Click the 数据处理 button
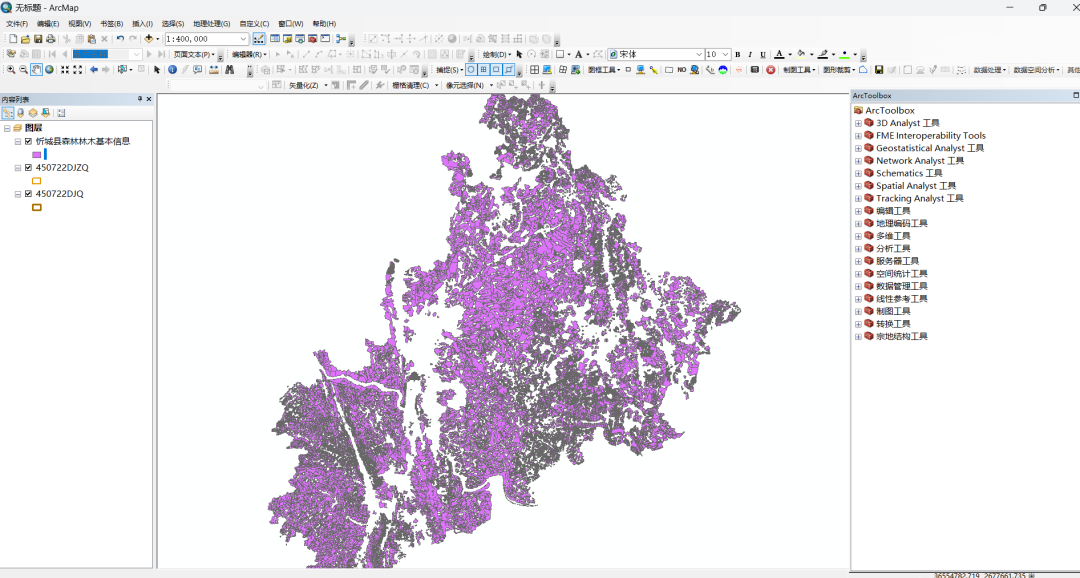The width and height of the screenshot is (1080, 578). point(990,70)
